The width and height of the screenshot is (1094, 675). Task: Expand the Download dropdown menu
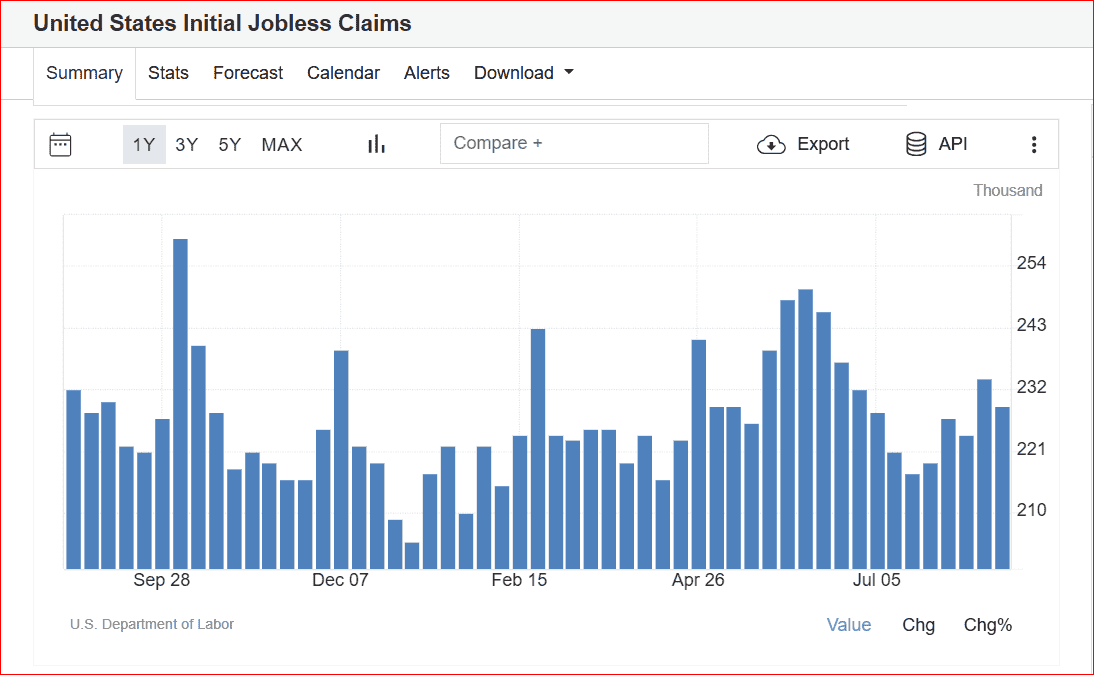[x=523, y=73]
